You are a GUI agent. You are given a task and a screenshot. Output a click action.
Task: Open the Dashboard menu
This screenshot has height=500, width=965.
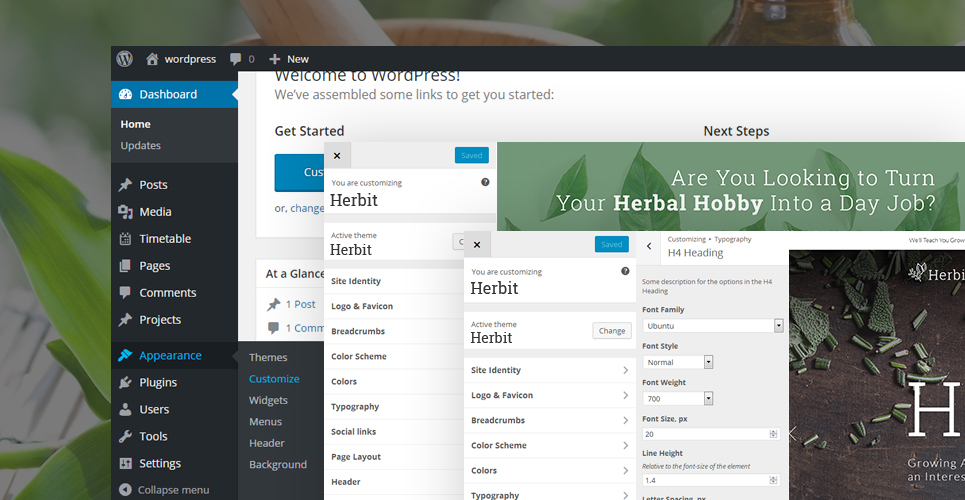click(174, 94)
